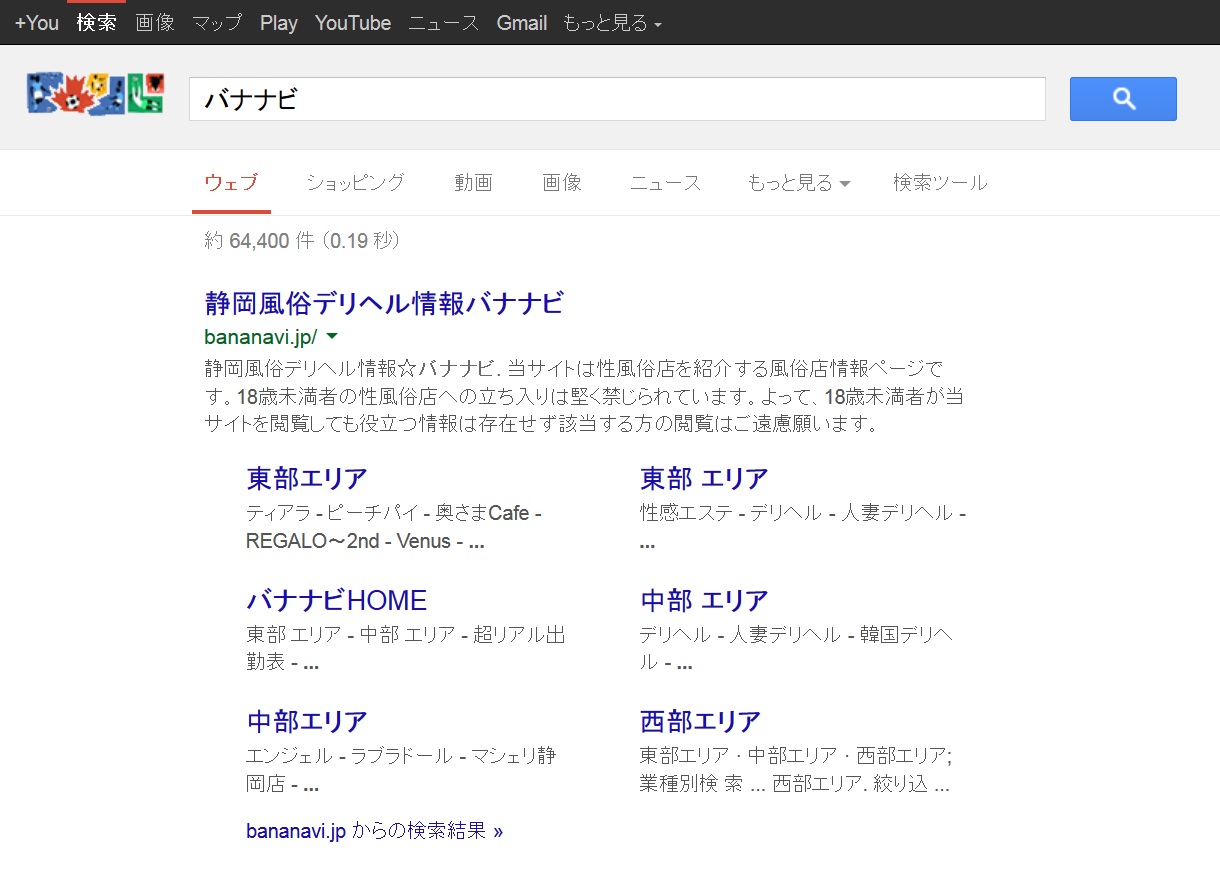The height and width of the screenshot is (882, 1220).
Task: Select the ウェブ tab
Action: click(x=231, y=182)
